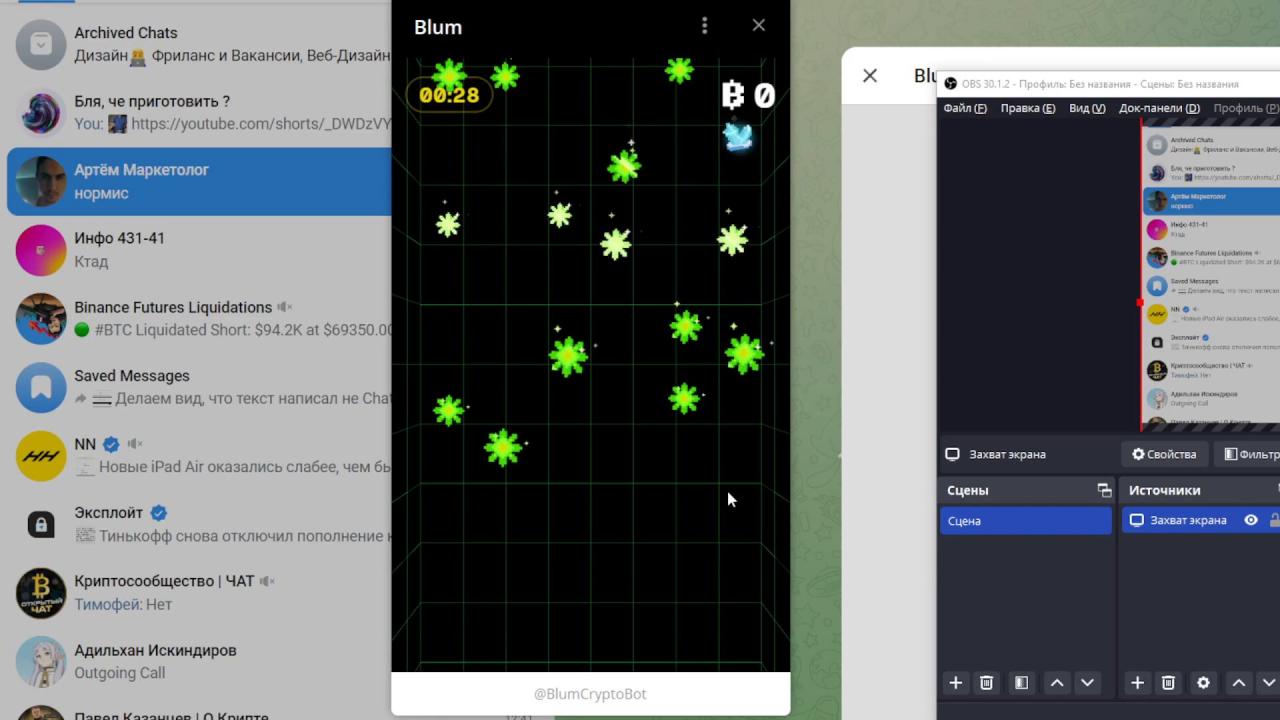
Task: Click the Blum score counter
Action: tap(749, 95)
